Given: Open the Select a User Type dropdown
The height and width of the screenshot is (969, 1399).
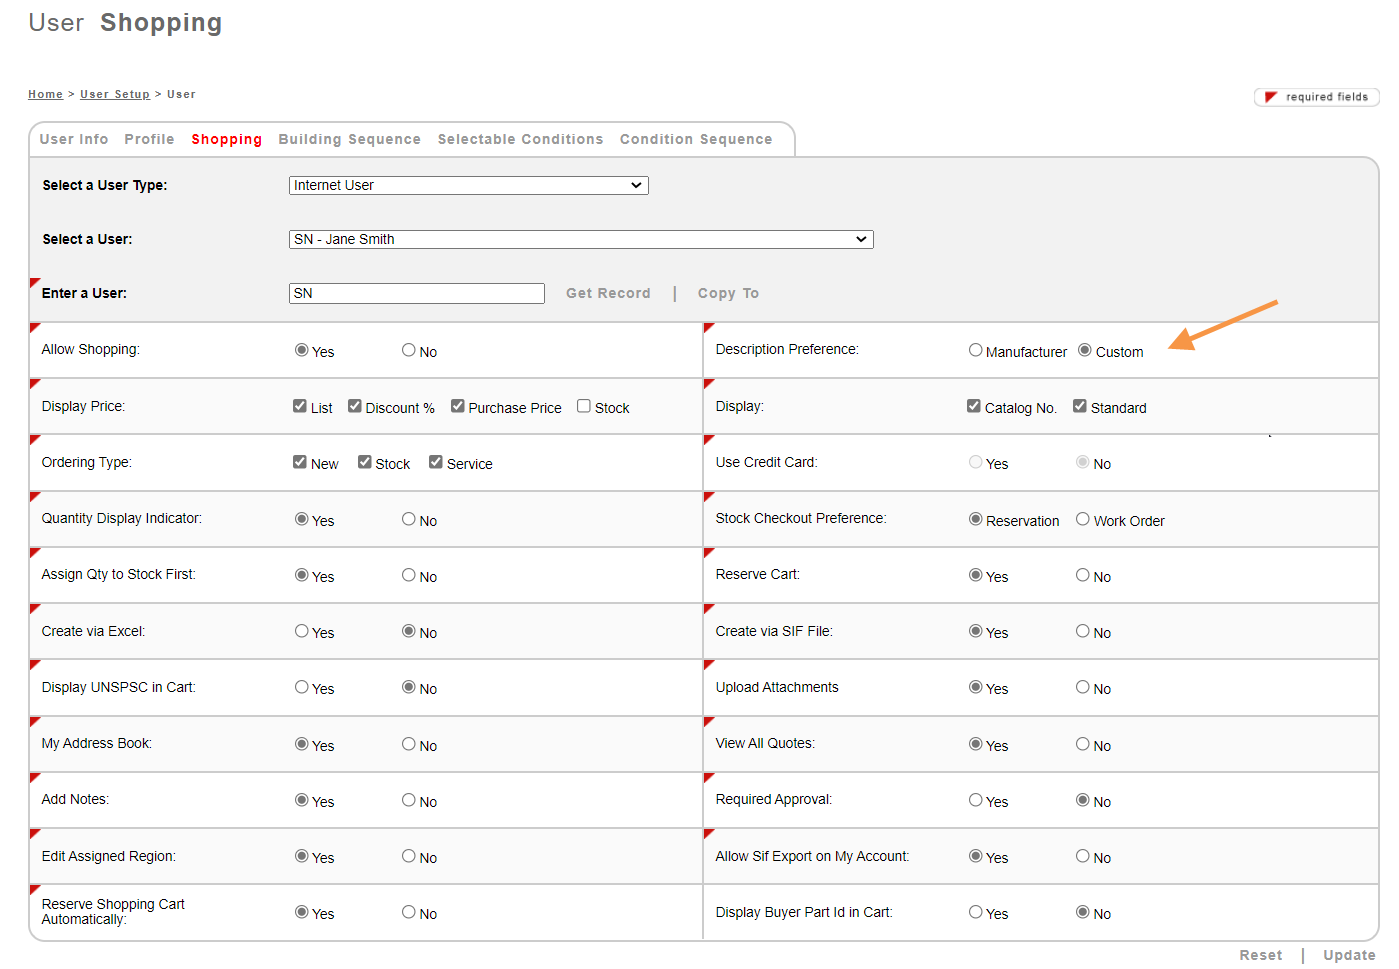Looking at the screenshot, I should click(x=468, y=185).
